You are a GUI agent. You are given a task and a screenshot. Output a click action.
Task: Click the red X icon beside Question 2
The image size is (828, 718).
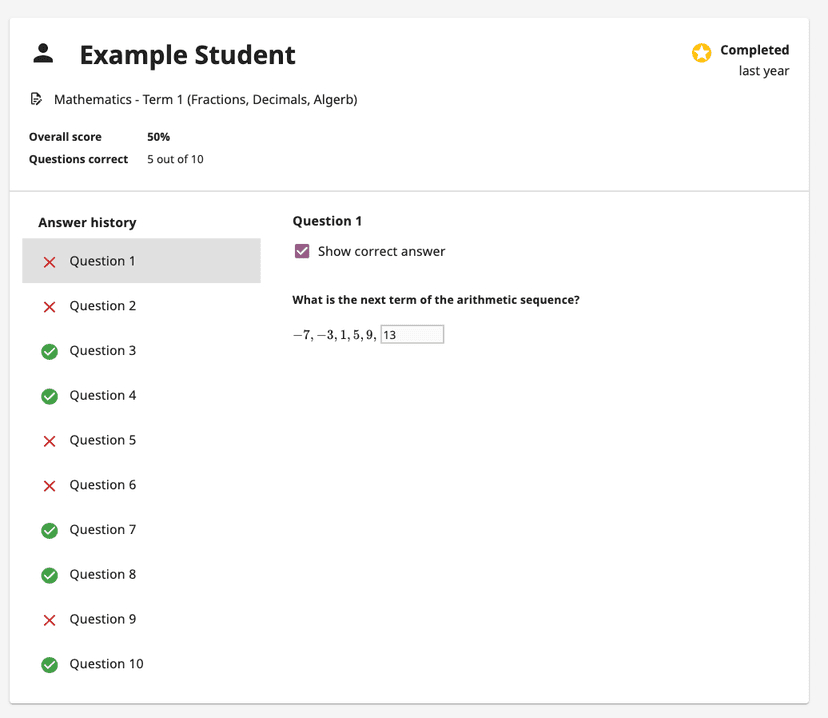(50, 306)
